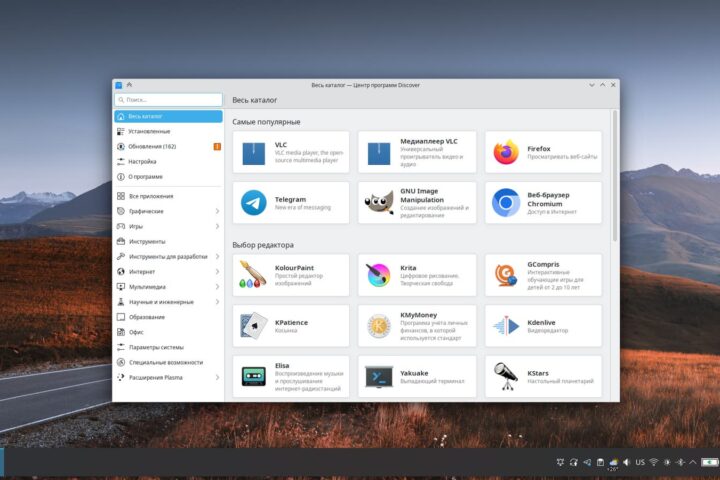
Task: Select the GIMP mascot icon
Action: [x=379, y=203]
